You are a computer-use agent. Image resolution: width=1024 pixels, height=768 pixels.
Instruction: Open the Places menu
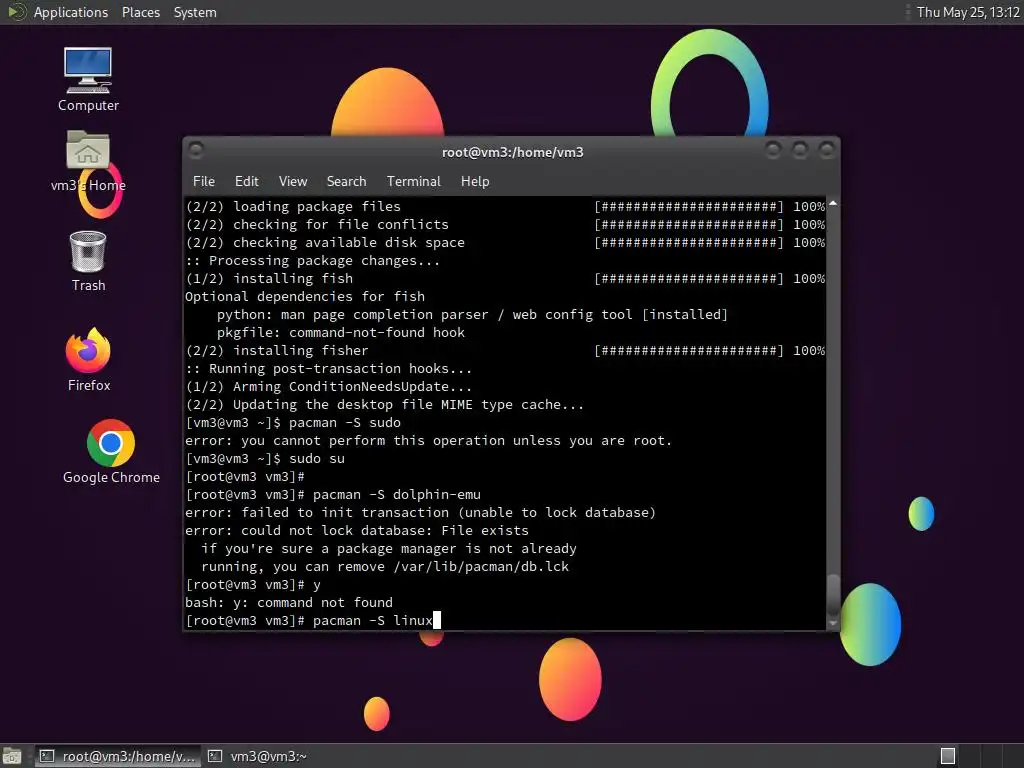click(x=140, y=12)
